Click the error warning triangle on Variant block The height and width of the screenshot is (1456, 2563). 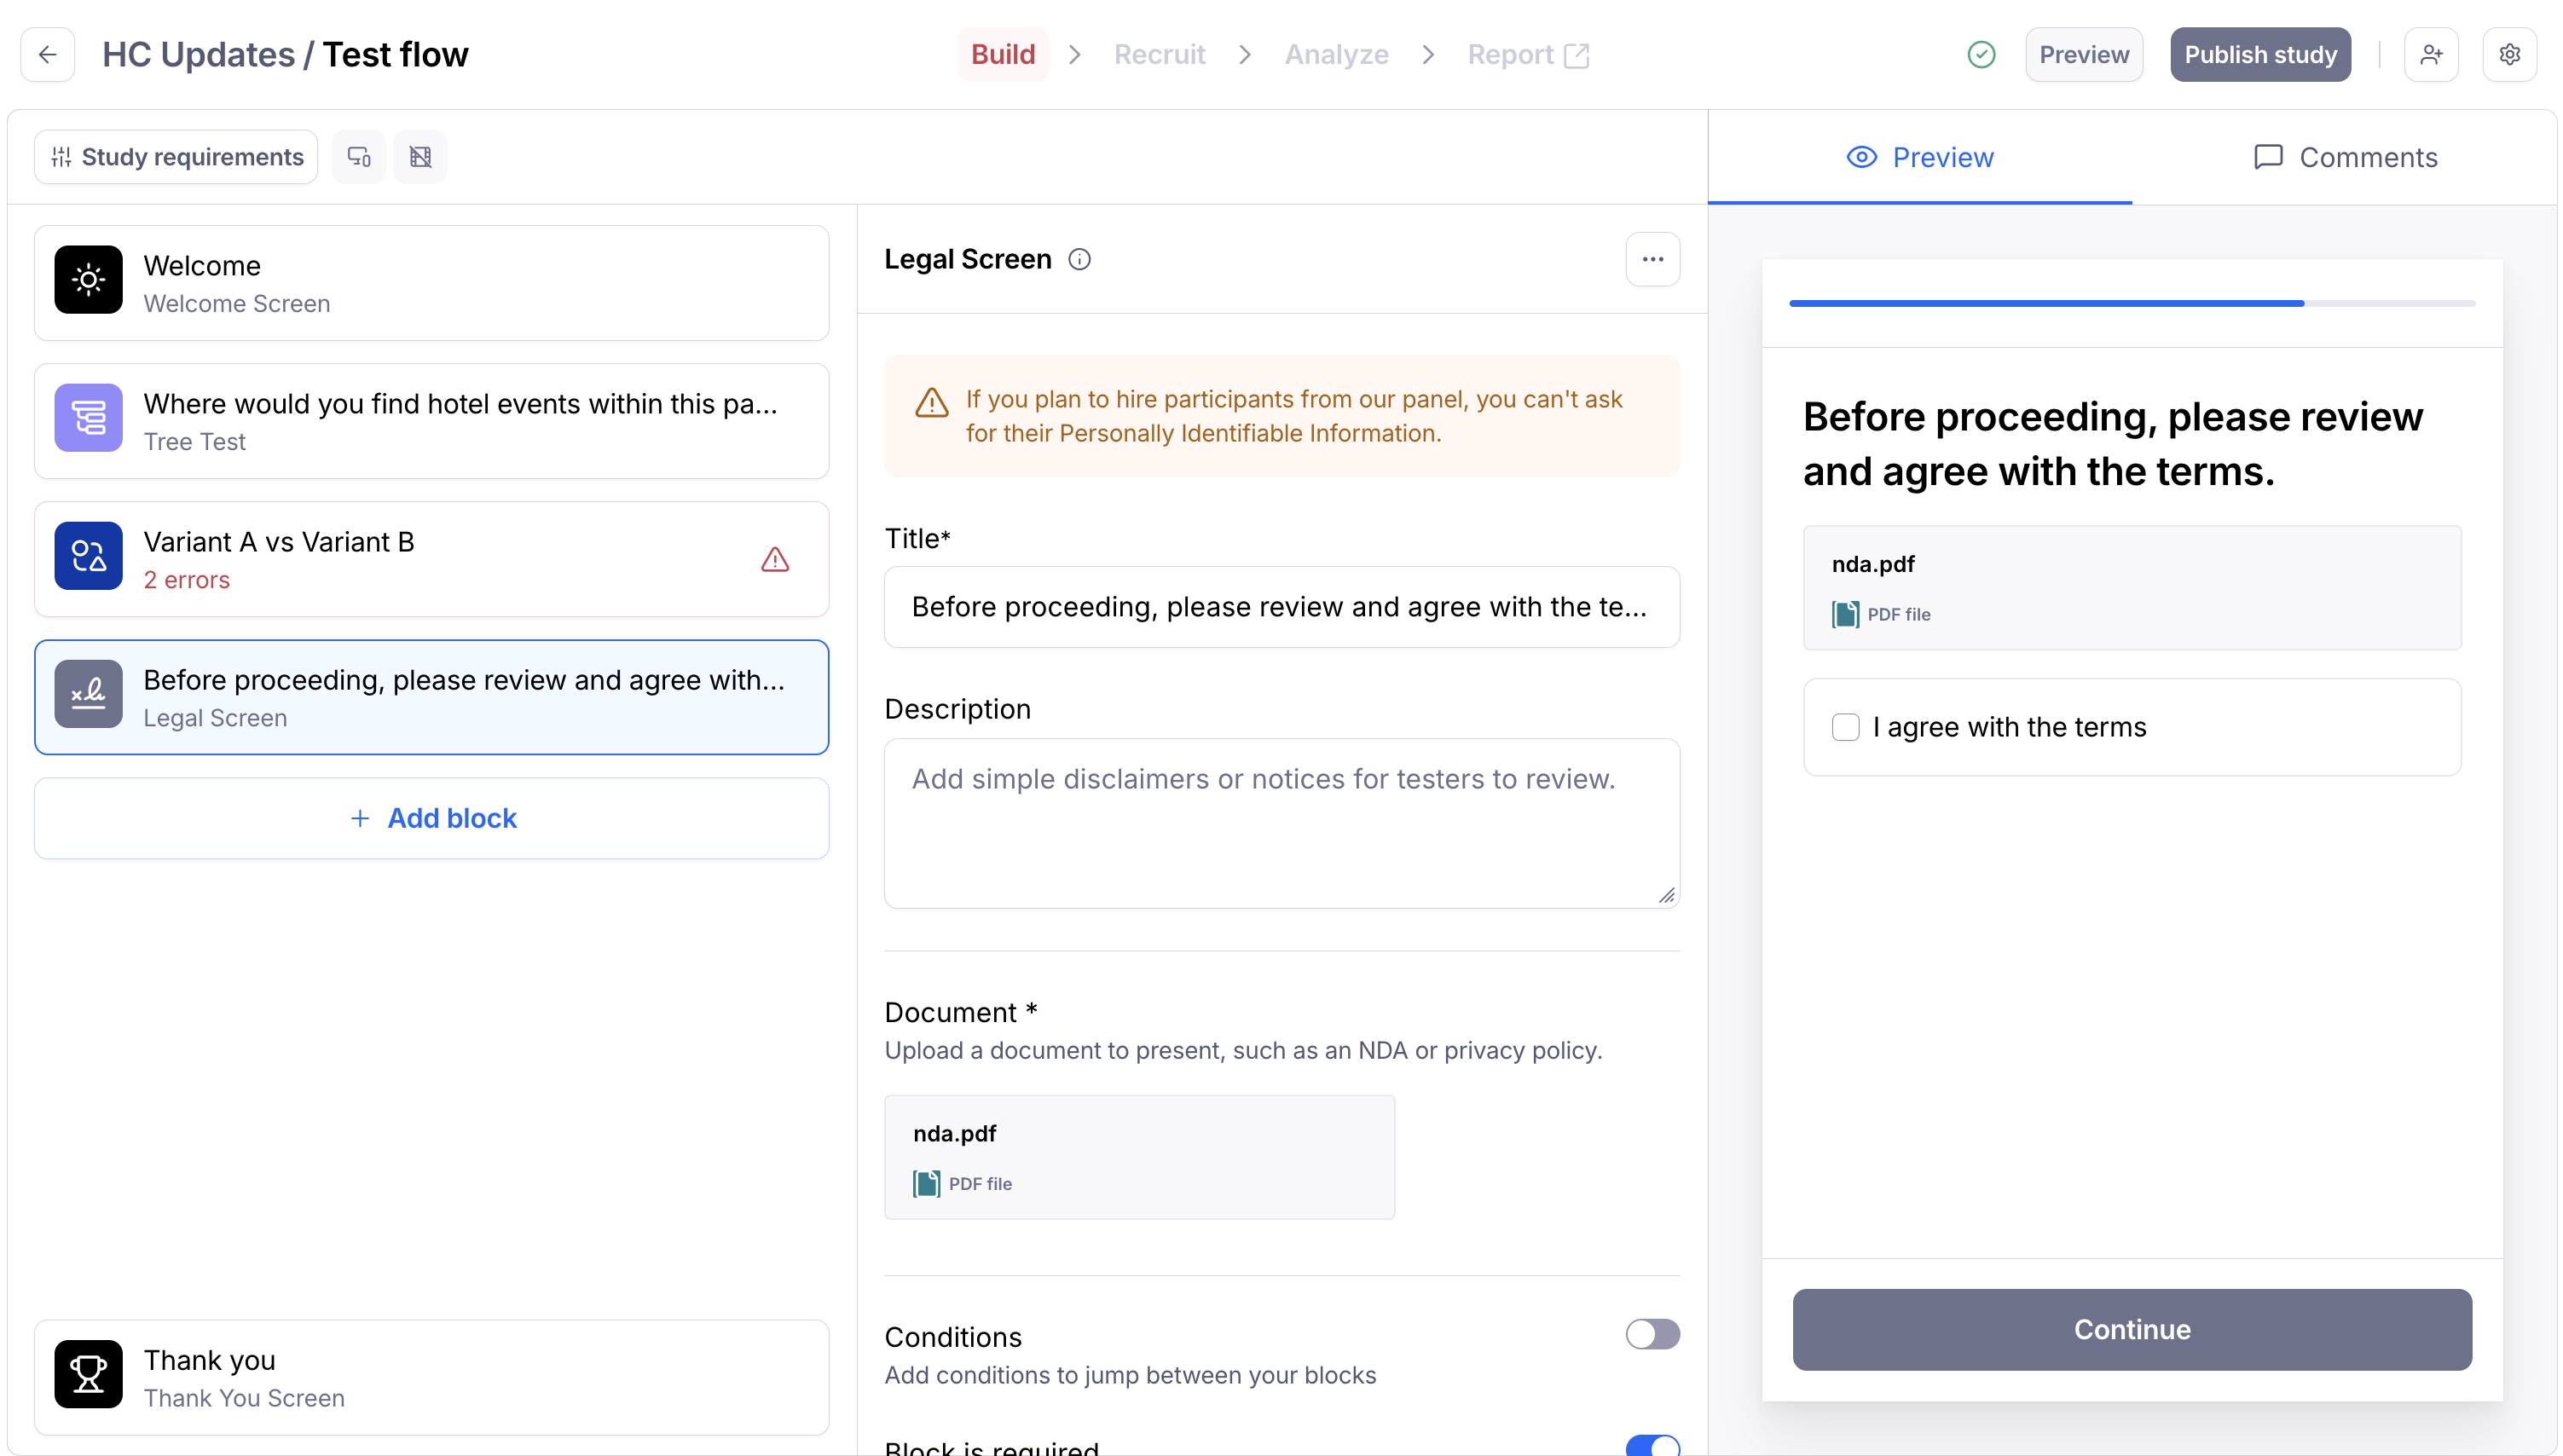coord(775,560)
